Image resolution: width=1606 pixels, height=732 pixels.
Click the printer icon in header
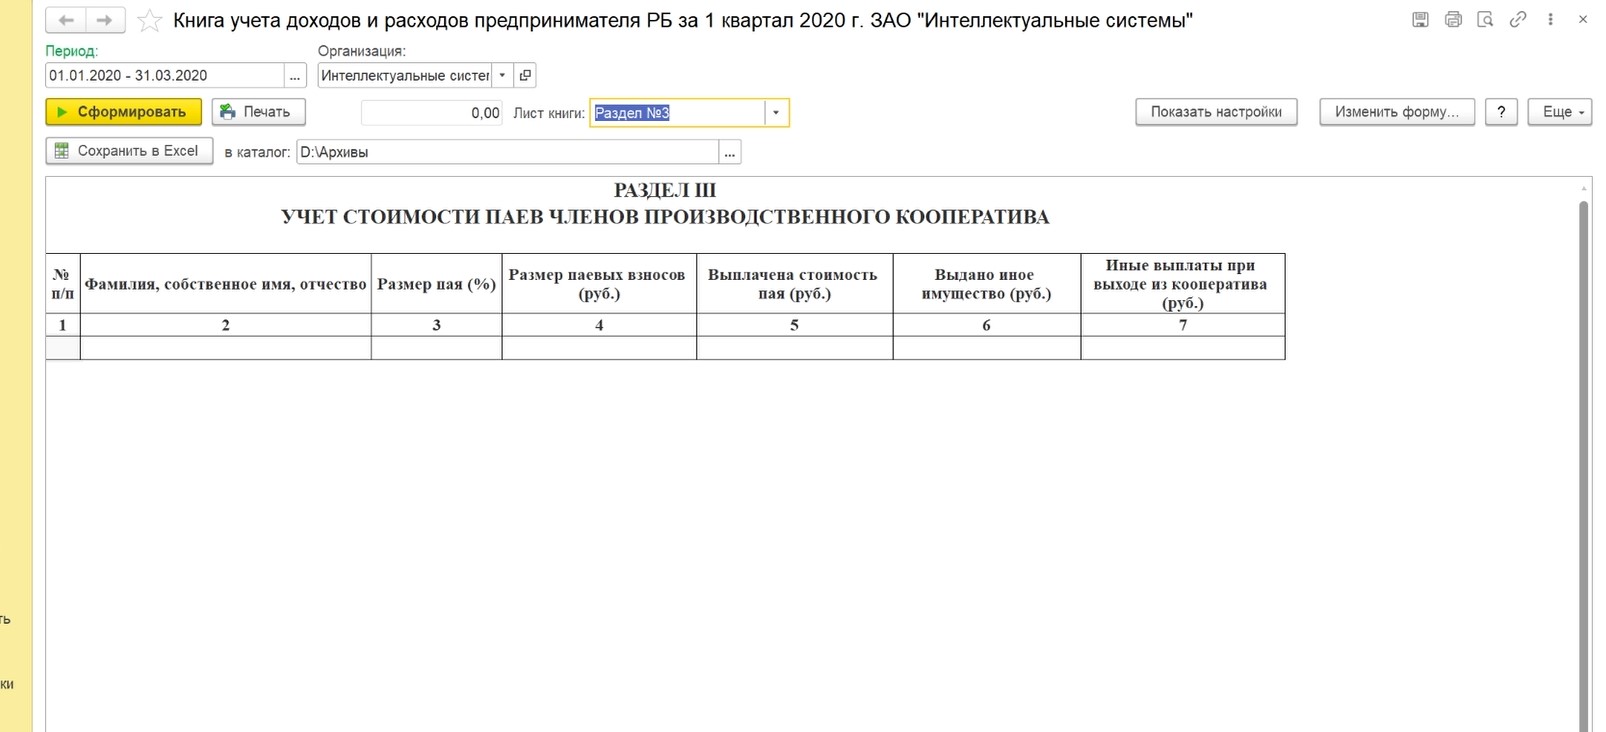pos(1453,19)
